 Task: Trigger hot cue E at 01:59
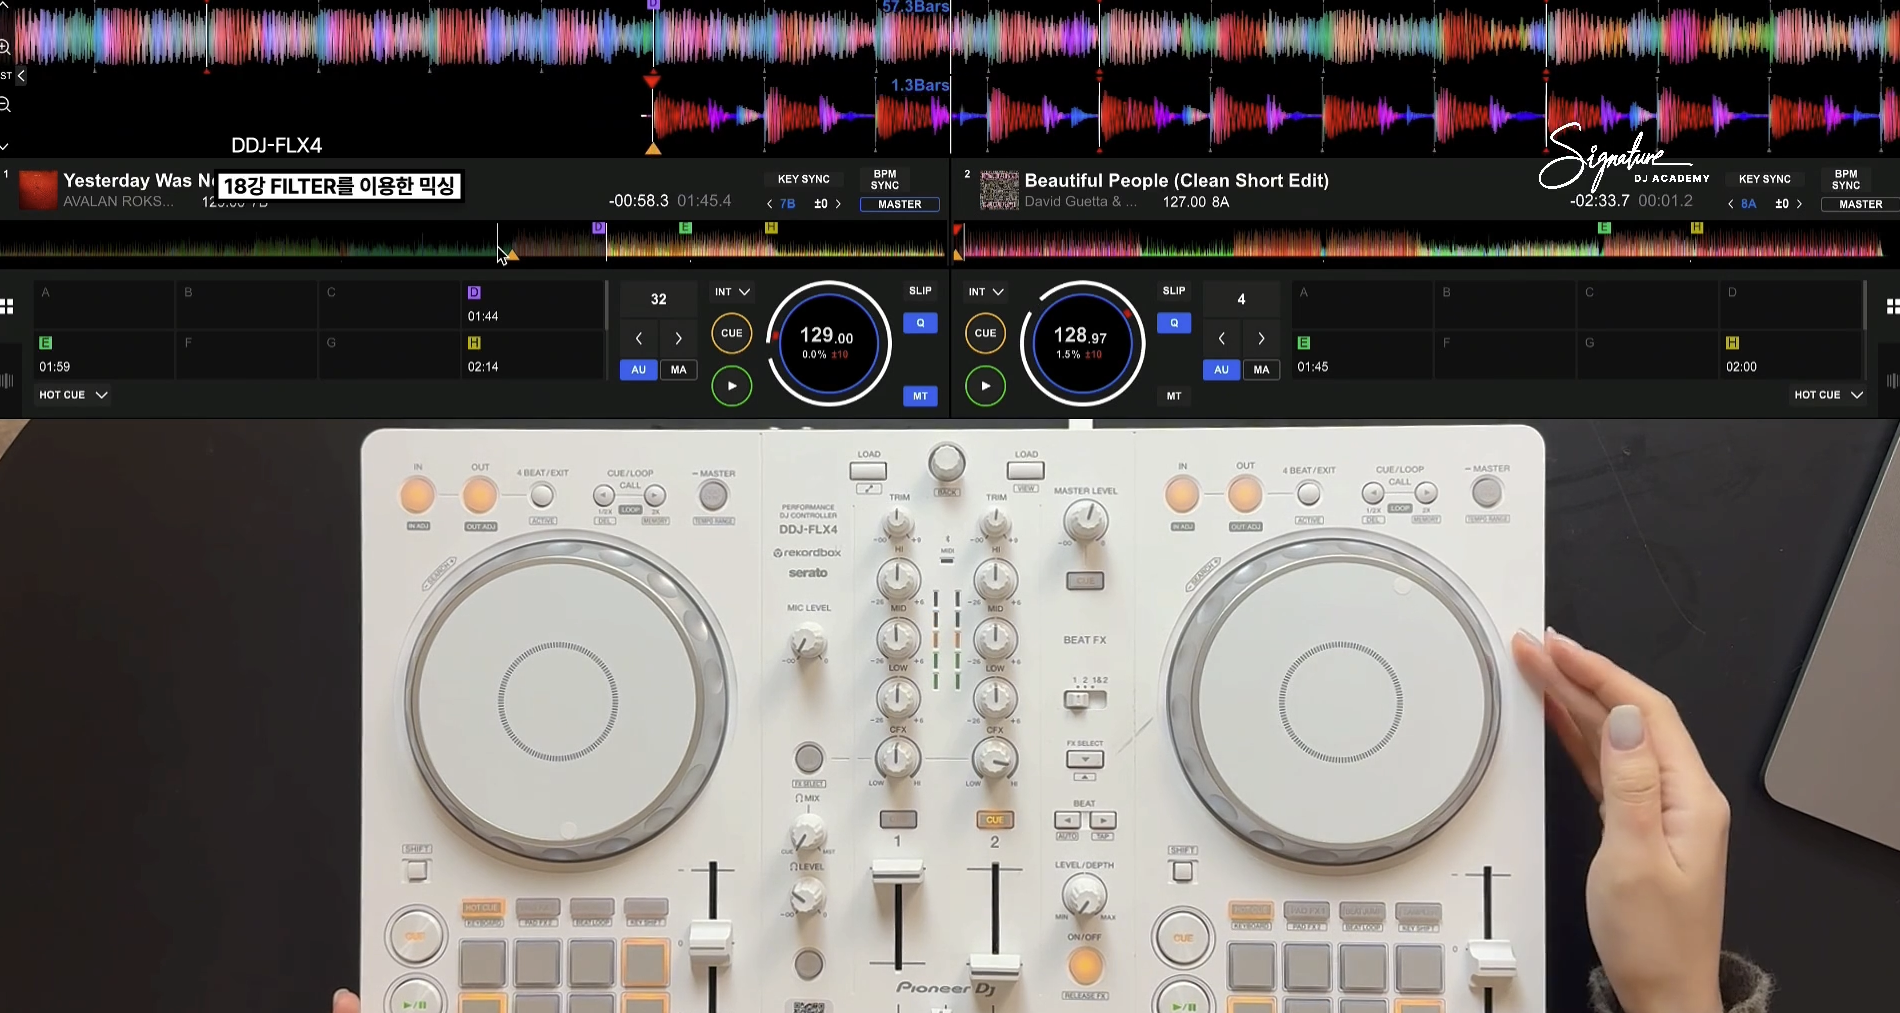(104, 354)
